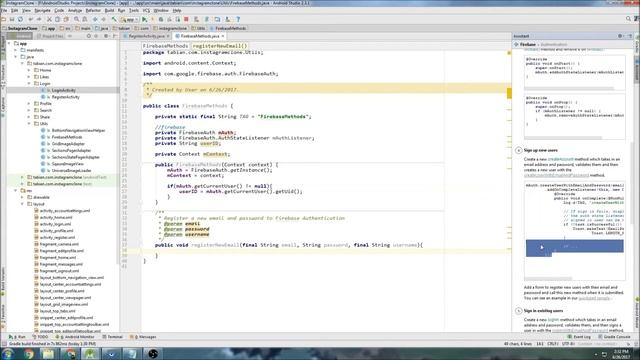Click the navigate Back toolbar arrow
Image resolution: width=640 pixels, height=360 pixels.
coord(95,19)
